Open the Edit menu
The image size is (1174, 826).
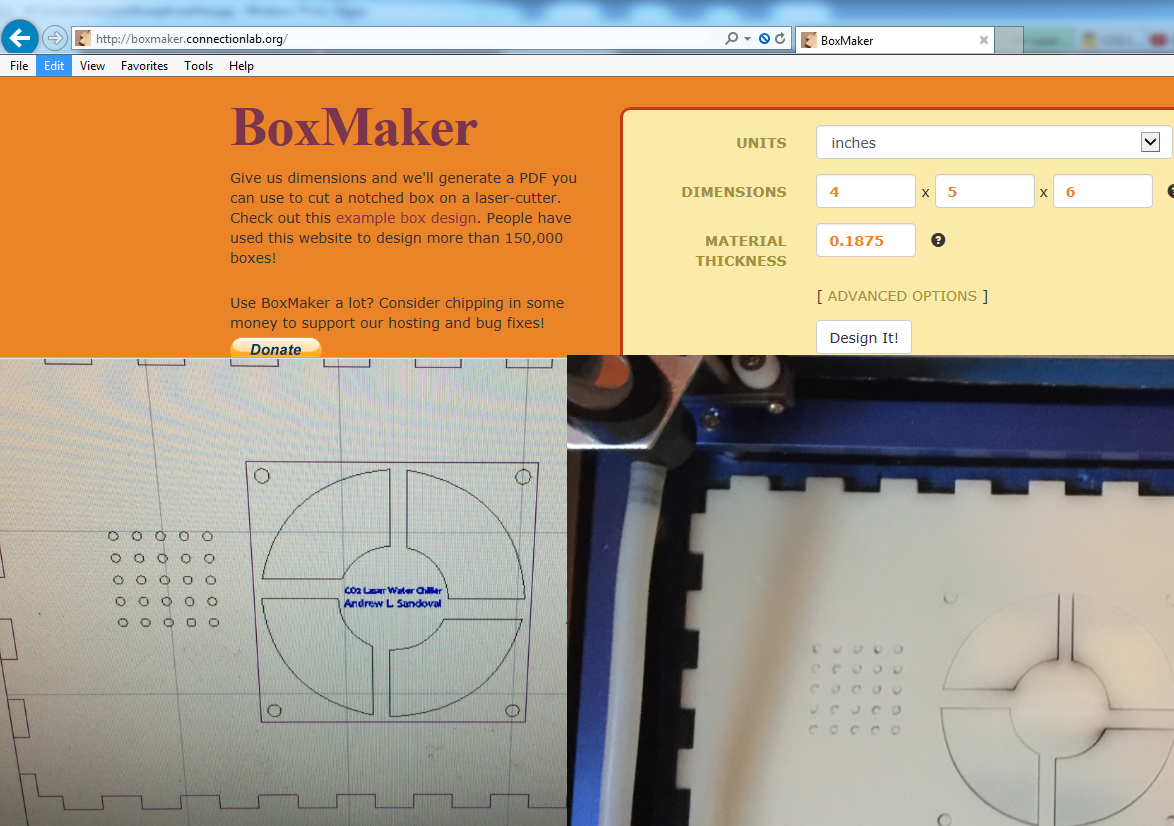tap(54, 66)
